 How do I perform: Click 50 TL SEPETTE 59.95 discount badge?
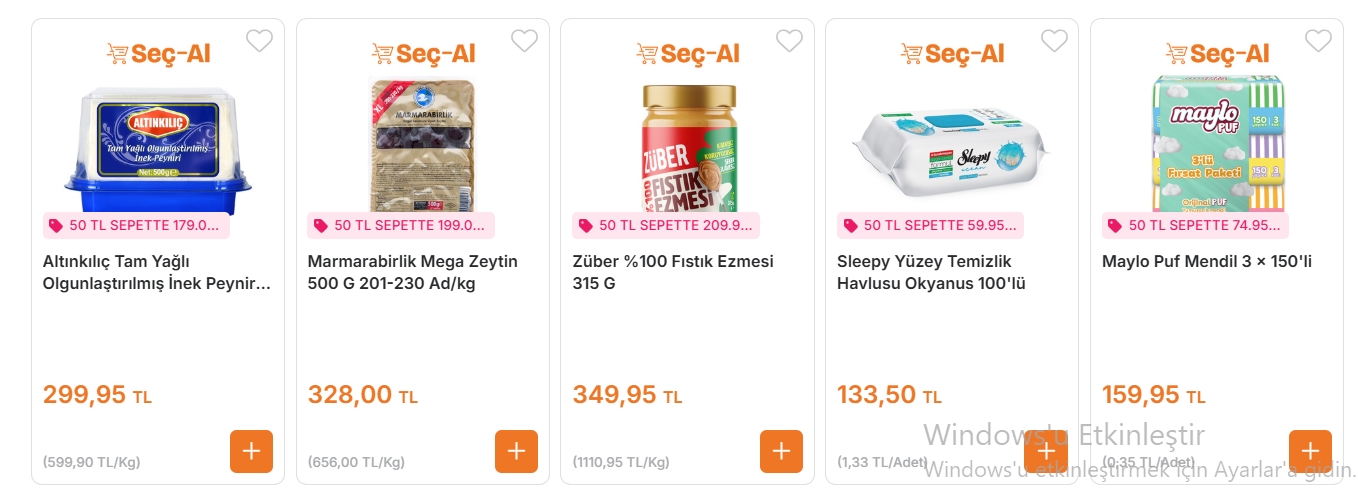(x=930, y=226)
